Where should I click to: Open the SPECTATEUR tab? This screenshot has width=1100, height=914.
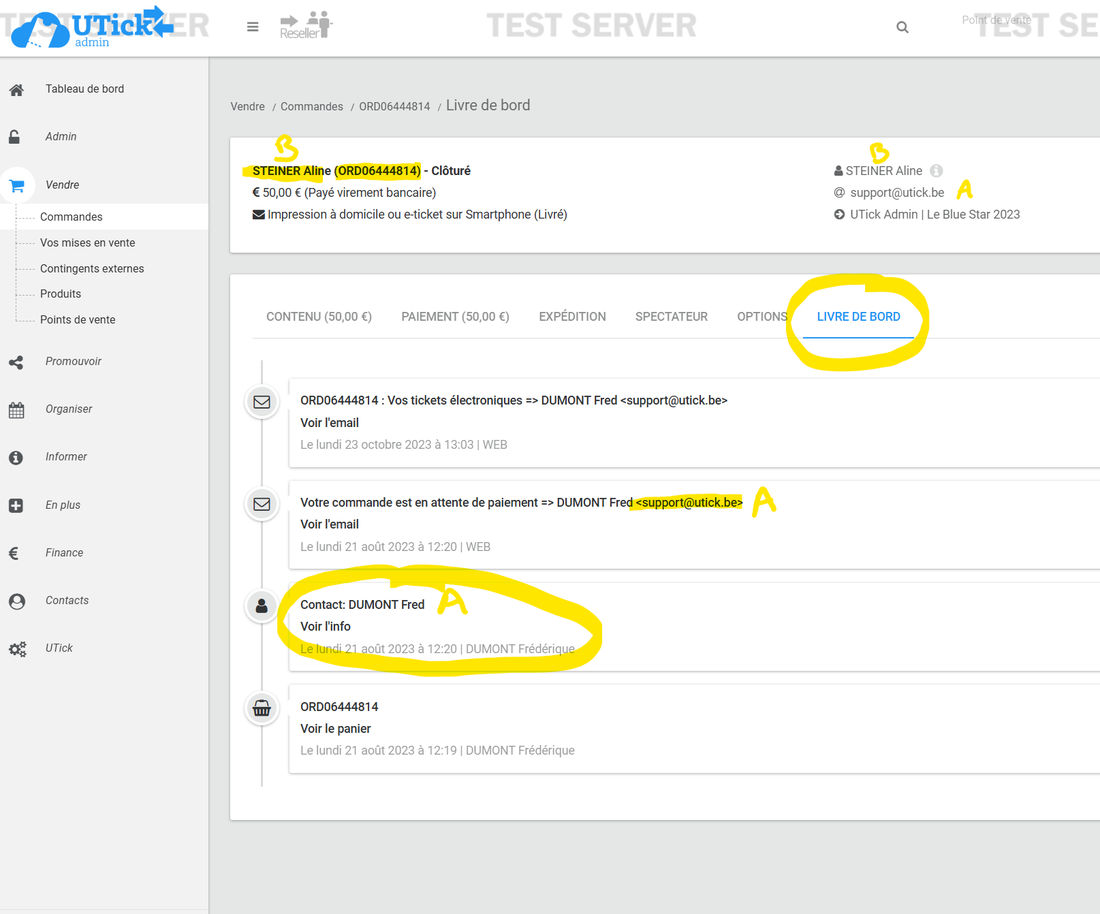(x=671, y=317)
